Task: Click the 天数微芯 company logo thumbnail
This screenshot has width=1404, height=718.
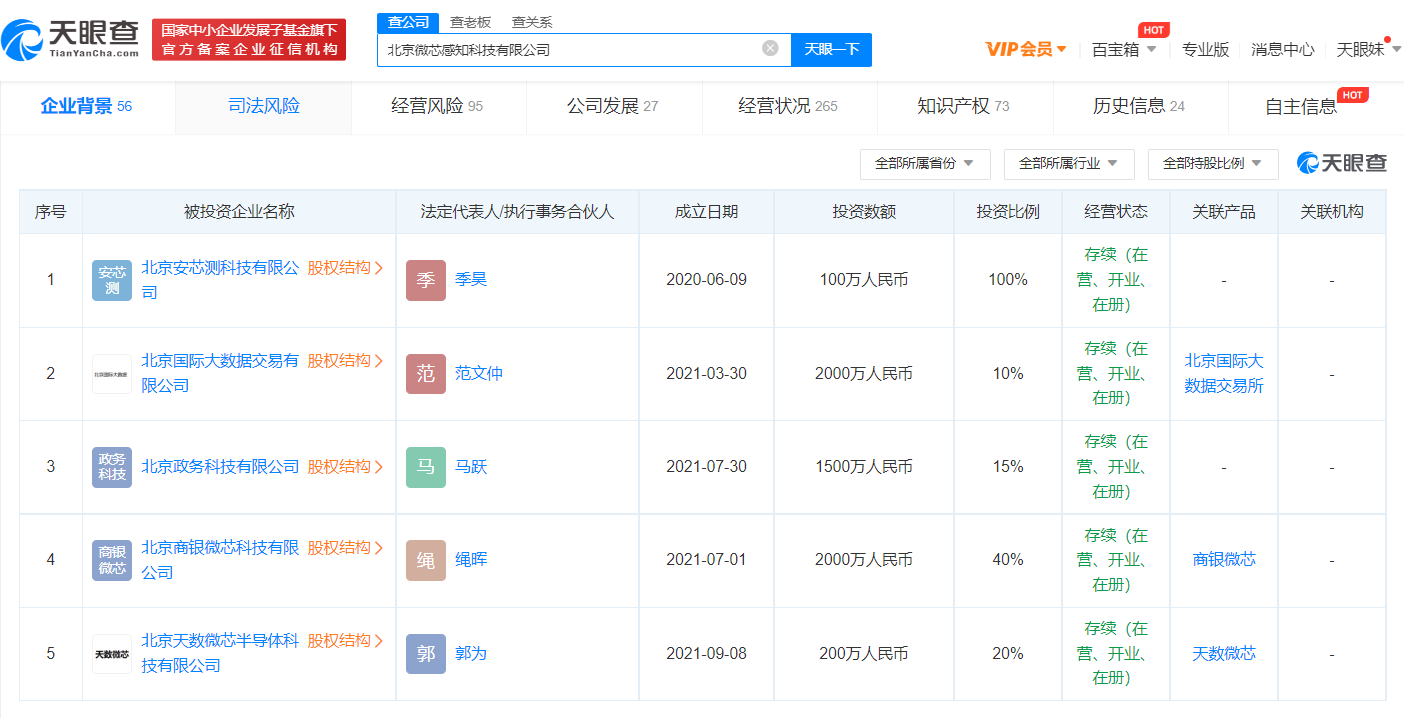Action: [x=112, y=654]
